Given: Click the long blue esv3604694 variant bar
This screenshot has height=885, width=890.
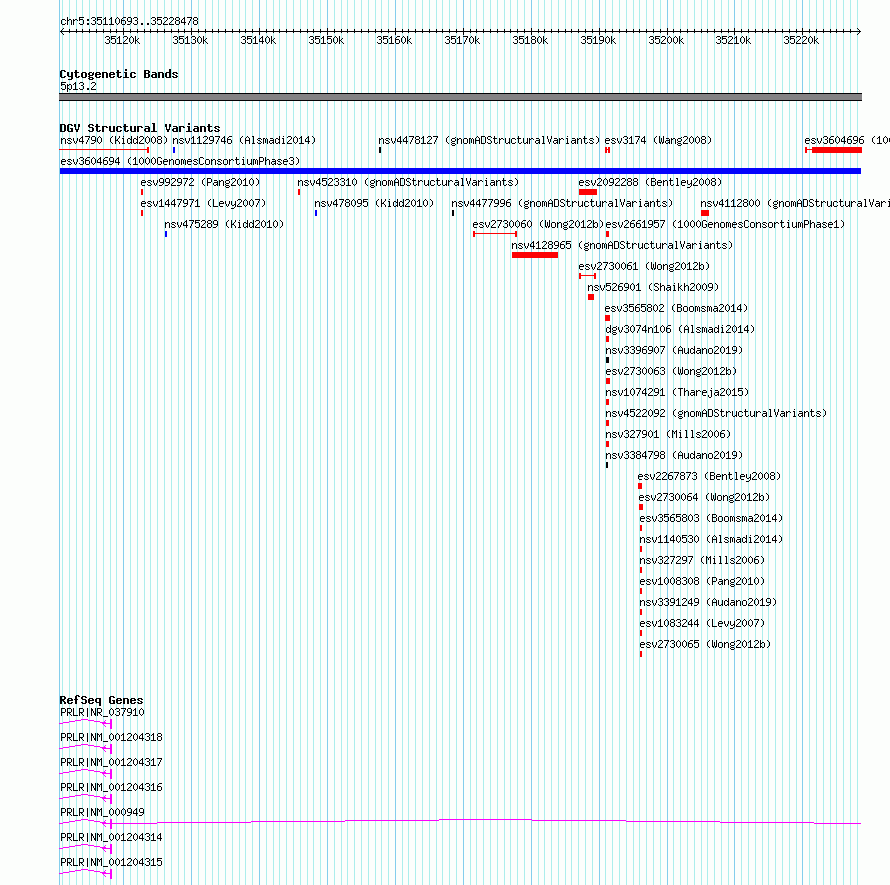Looking at the screenshot, I should [x=460, y=171].
